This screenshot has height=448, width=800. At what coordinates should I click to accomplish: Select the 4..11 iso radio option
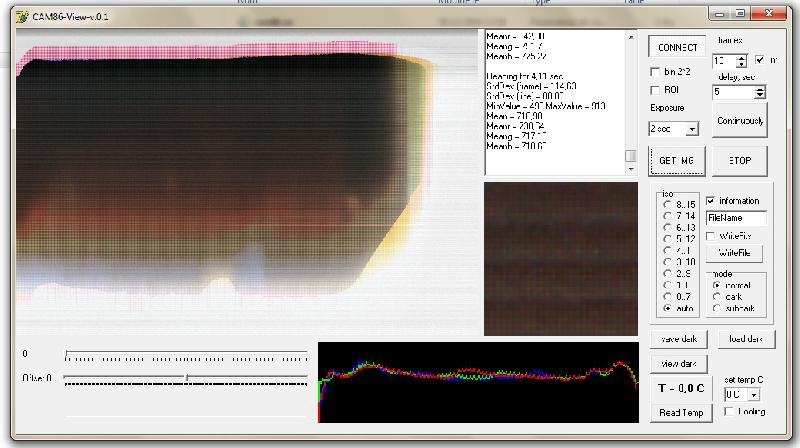(x=667, y=251)
